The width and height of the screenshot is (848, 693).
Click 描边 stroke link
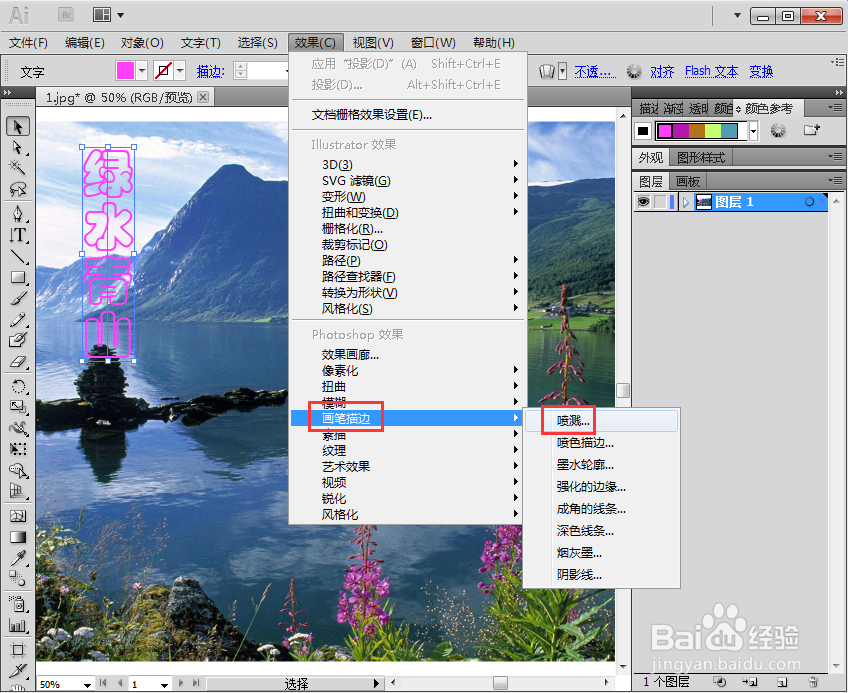(x=210, y=71)
